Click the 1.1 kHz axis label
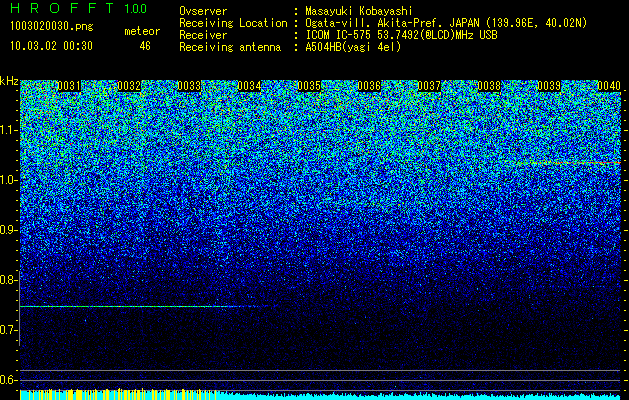This screenshot has width=629, height=400. (x=9, y=130)
